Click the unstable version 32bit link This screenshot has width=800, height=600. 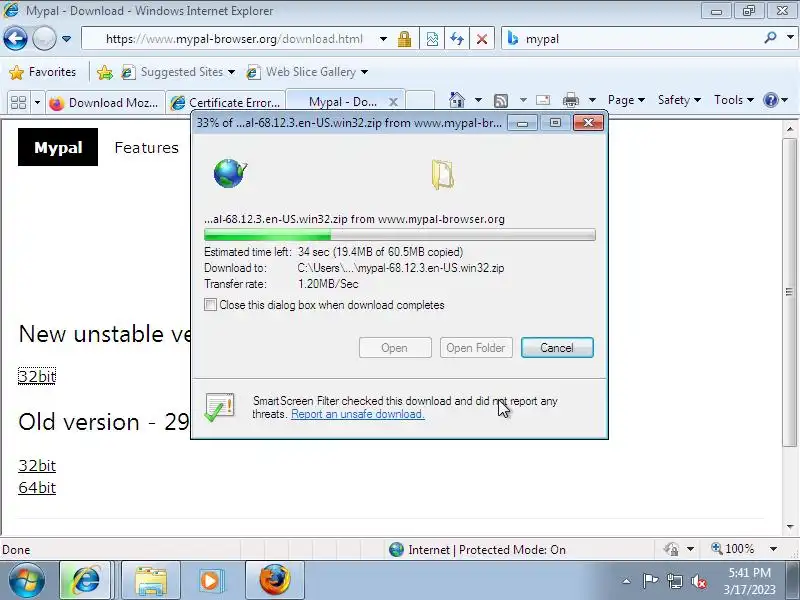[x=37, y=376]
